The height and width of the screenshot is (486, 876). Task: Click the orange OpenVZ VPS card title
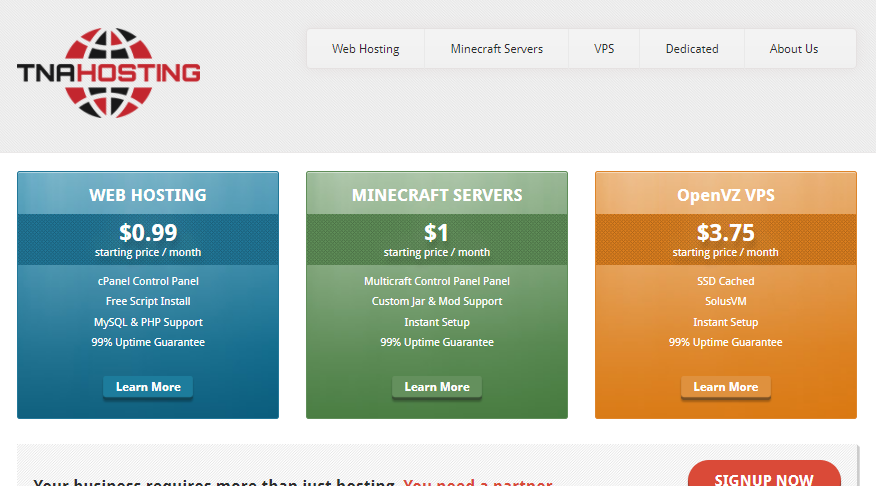point(725,195)
